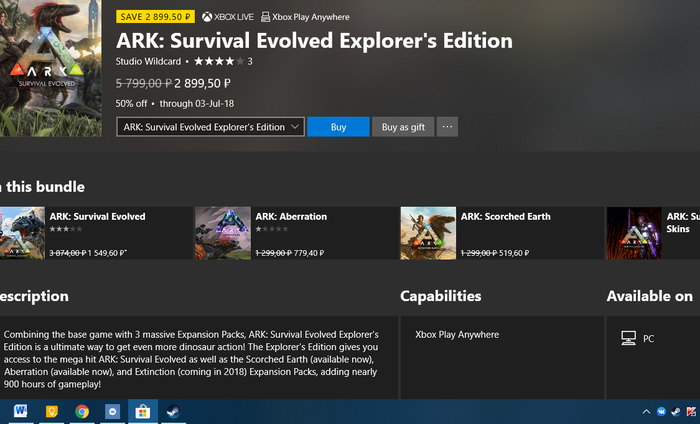The width and height of the screenshot is (700, 424).
Task: Click the Steam icon in system tray
Action: click(676, 411)
